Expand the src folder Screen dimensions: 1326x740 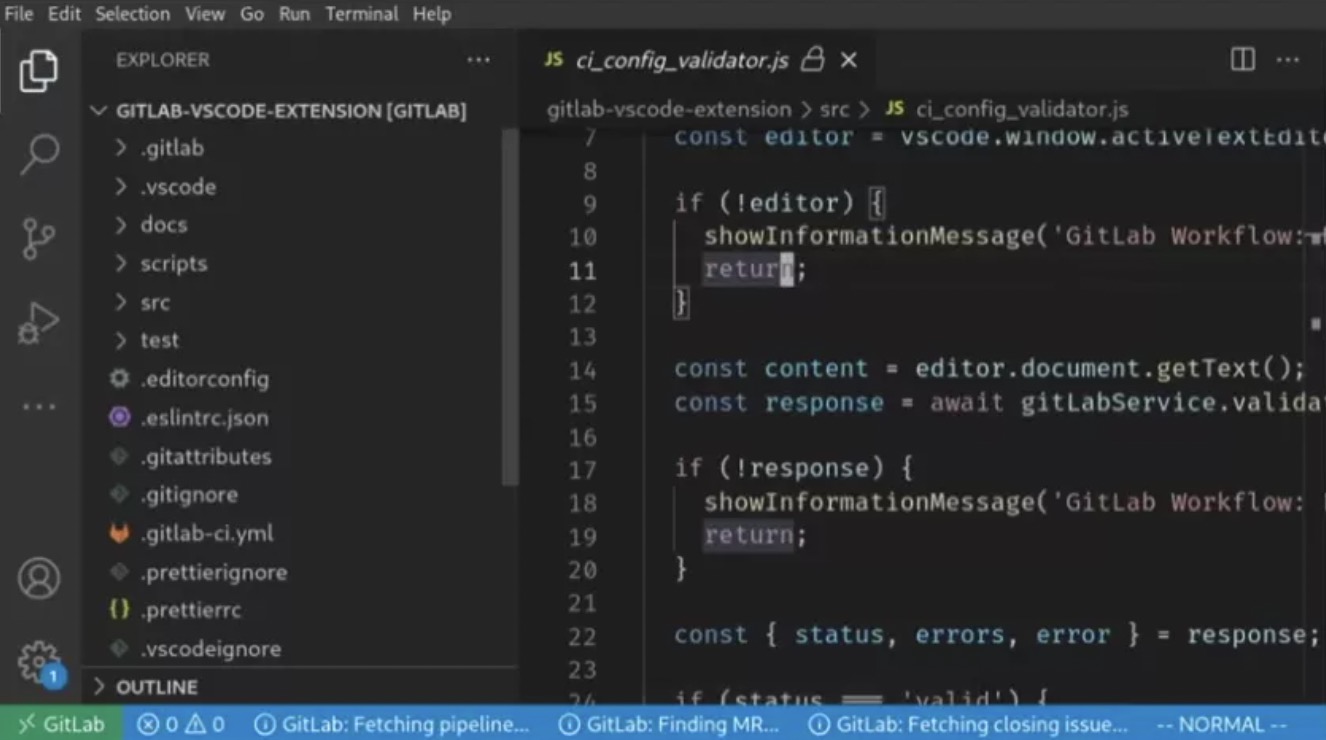[x=155, y=302]
